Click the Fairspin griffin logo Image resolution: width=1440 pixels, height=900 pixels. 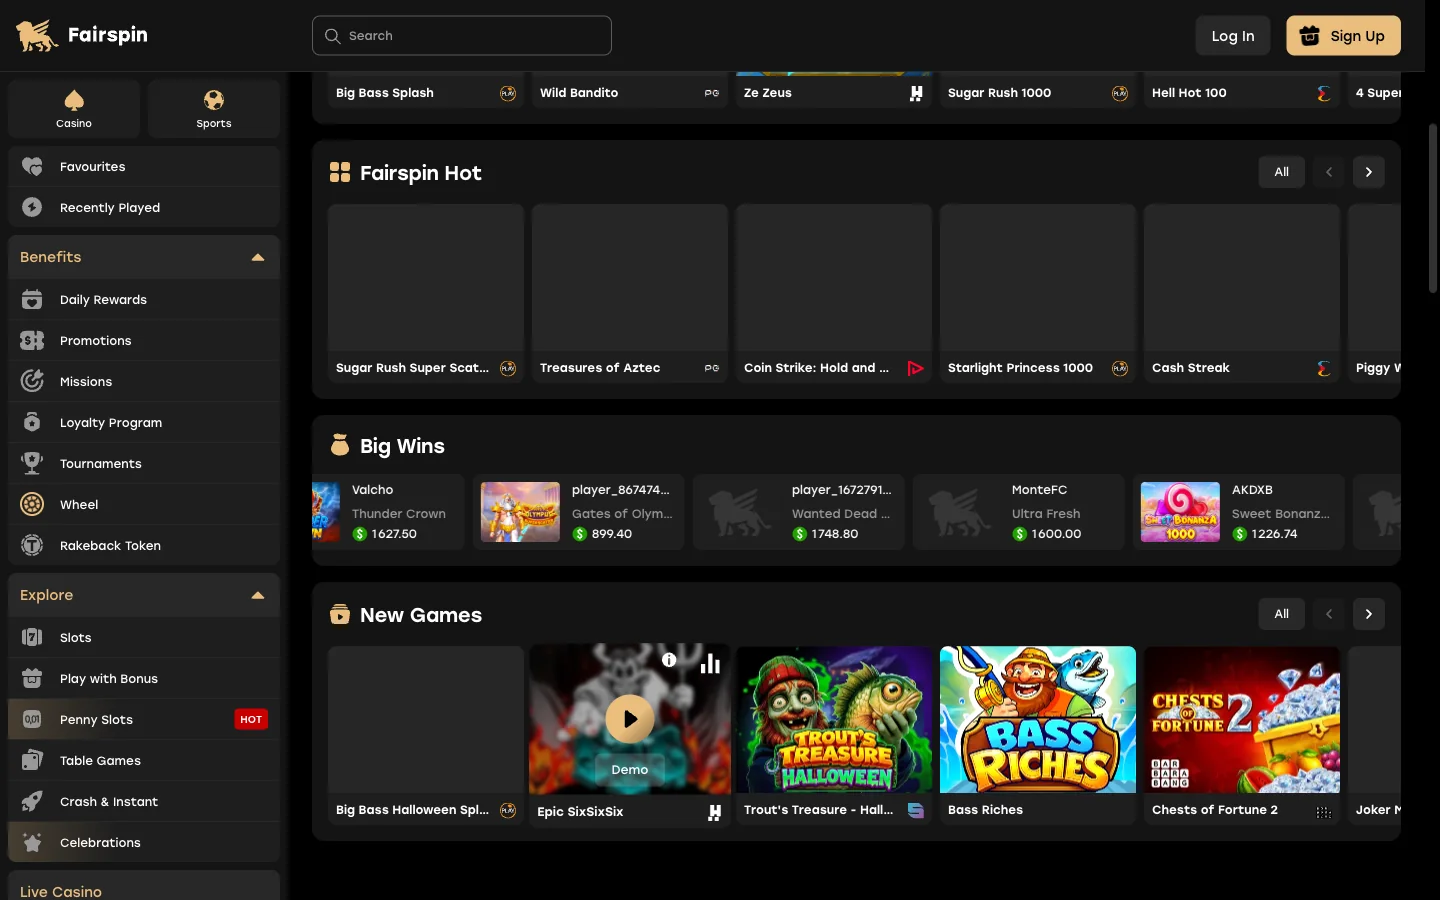[x=37, y=35]
